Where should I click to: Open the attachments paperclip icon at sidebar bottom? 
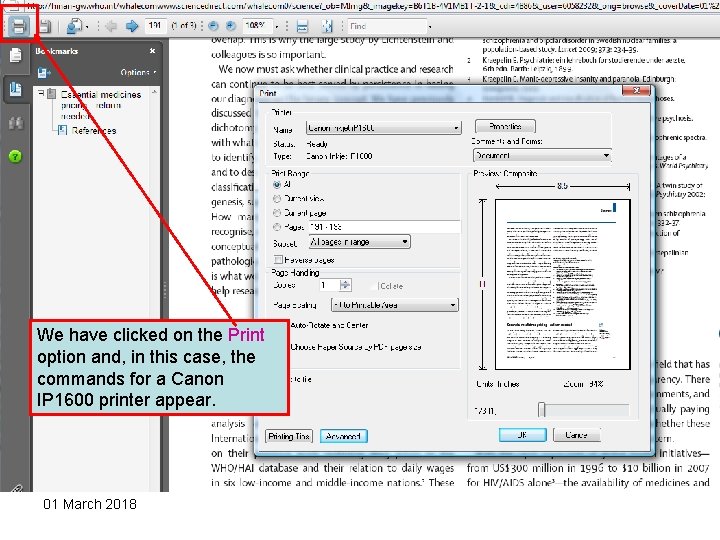pos(16,488)
